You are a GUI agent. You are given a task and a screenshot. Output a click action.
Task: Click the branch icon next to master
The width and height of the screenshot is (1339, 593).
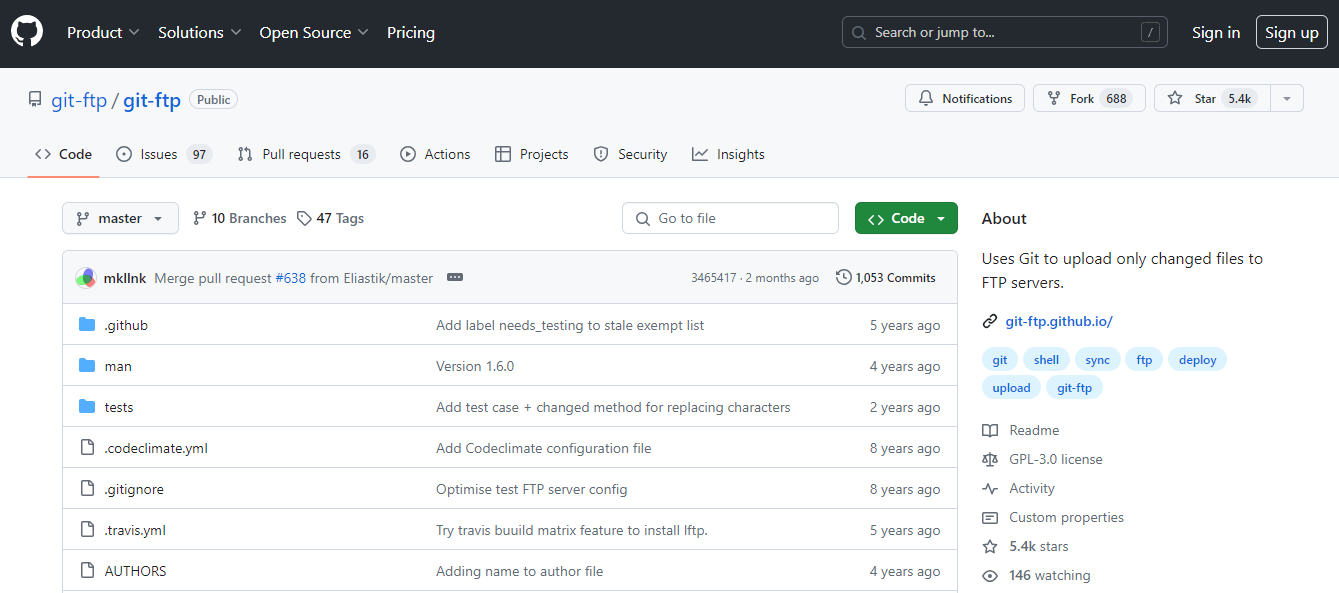click(x=84, y=217)
